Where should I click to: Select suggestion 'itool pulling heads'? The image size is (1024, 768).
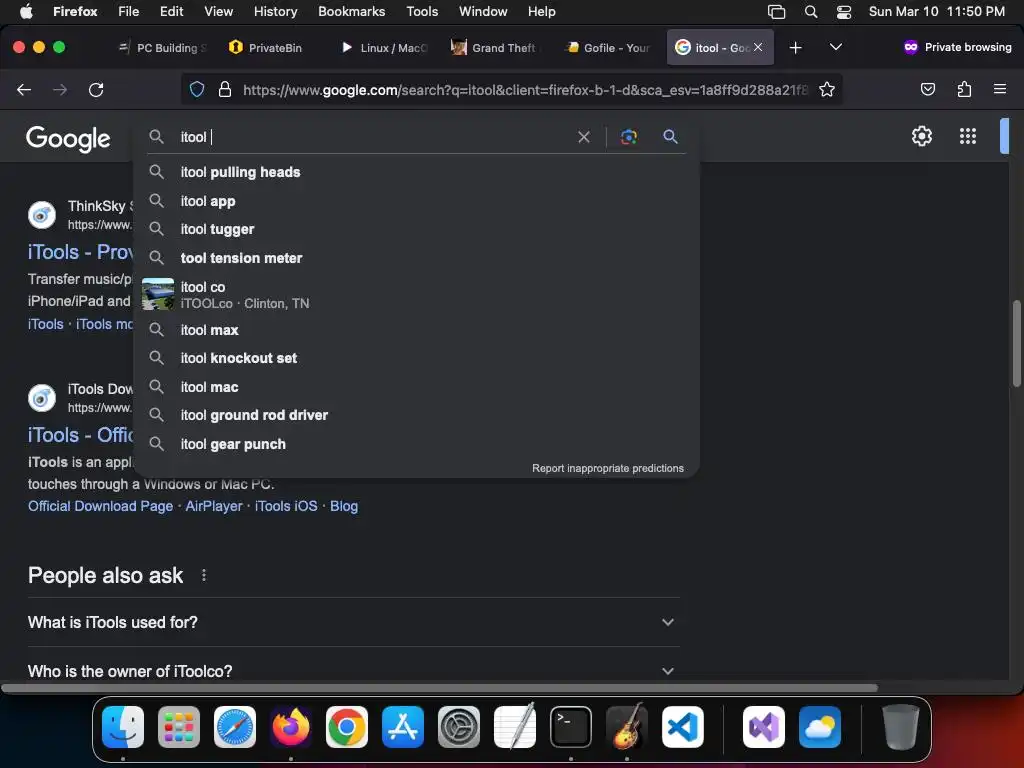click(416, 172)
